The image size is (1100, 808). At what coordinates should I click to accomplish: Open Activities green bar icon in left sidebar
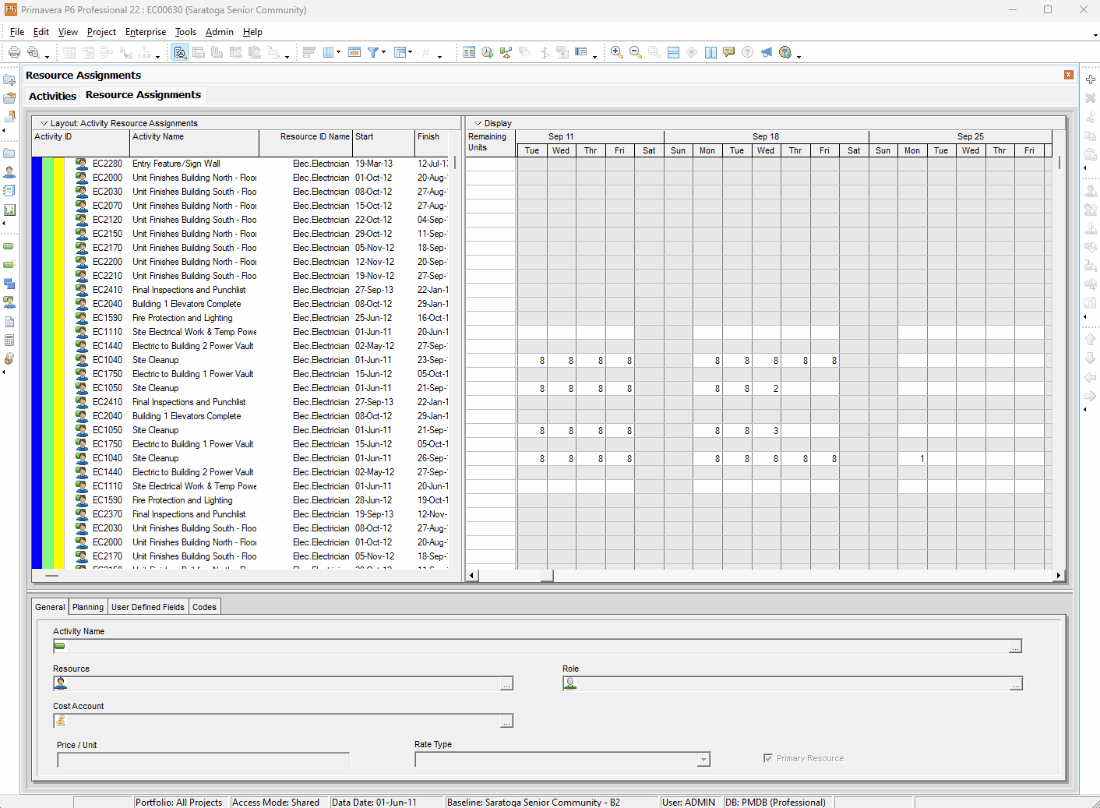pyautogui.click(x=9, y=246)
